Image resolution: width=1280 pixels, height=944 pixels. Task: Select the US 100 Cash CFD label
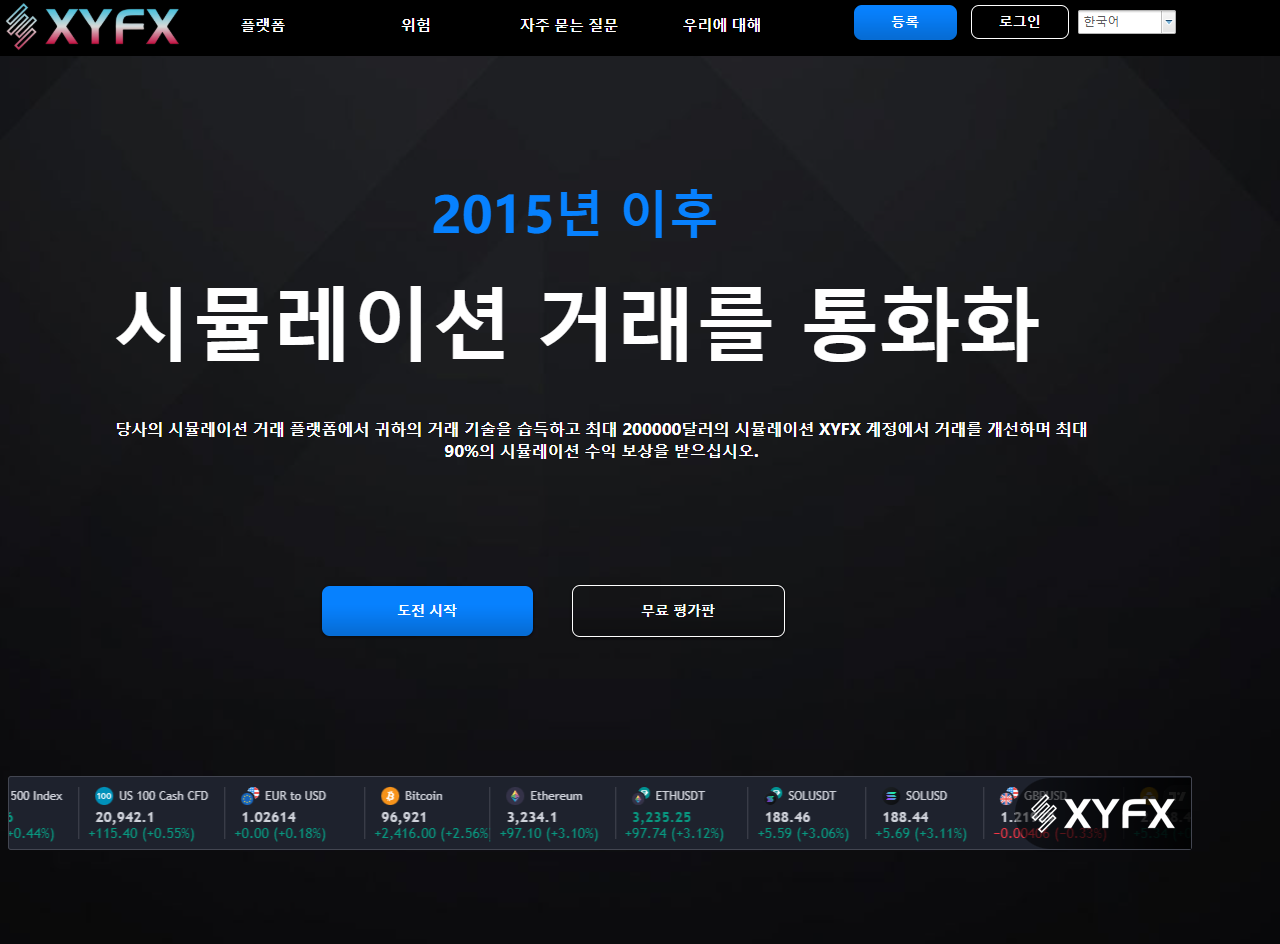(164, 796)
